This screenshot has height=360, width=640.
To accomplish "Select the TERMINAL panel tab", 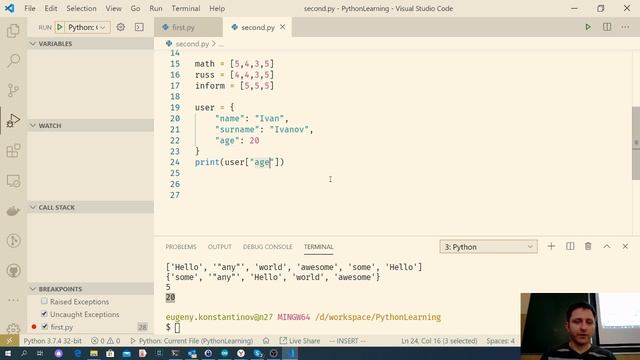I will (x=318, y=247).
